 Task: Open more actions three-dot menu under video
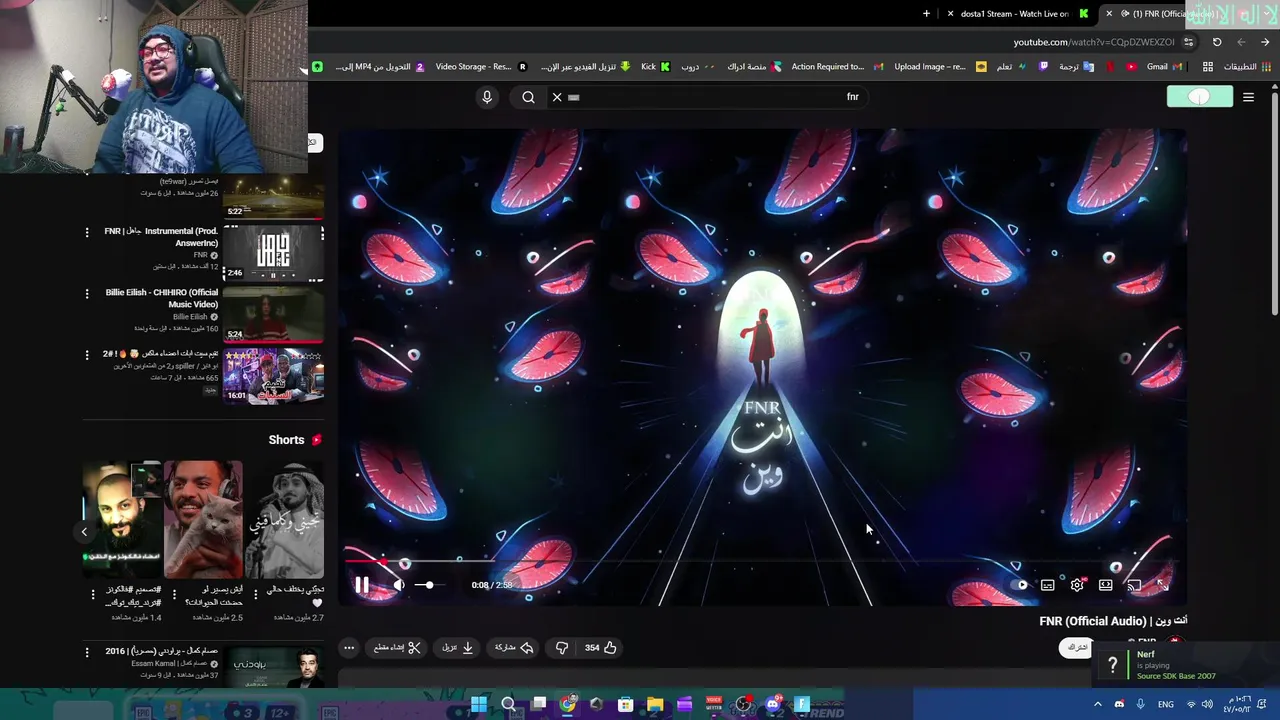(349, 647)
